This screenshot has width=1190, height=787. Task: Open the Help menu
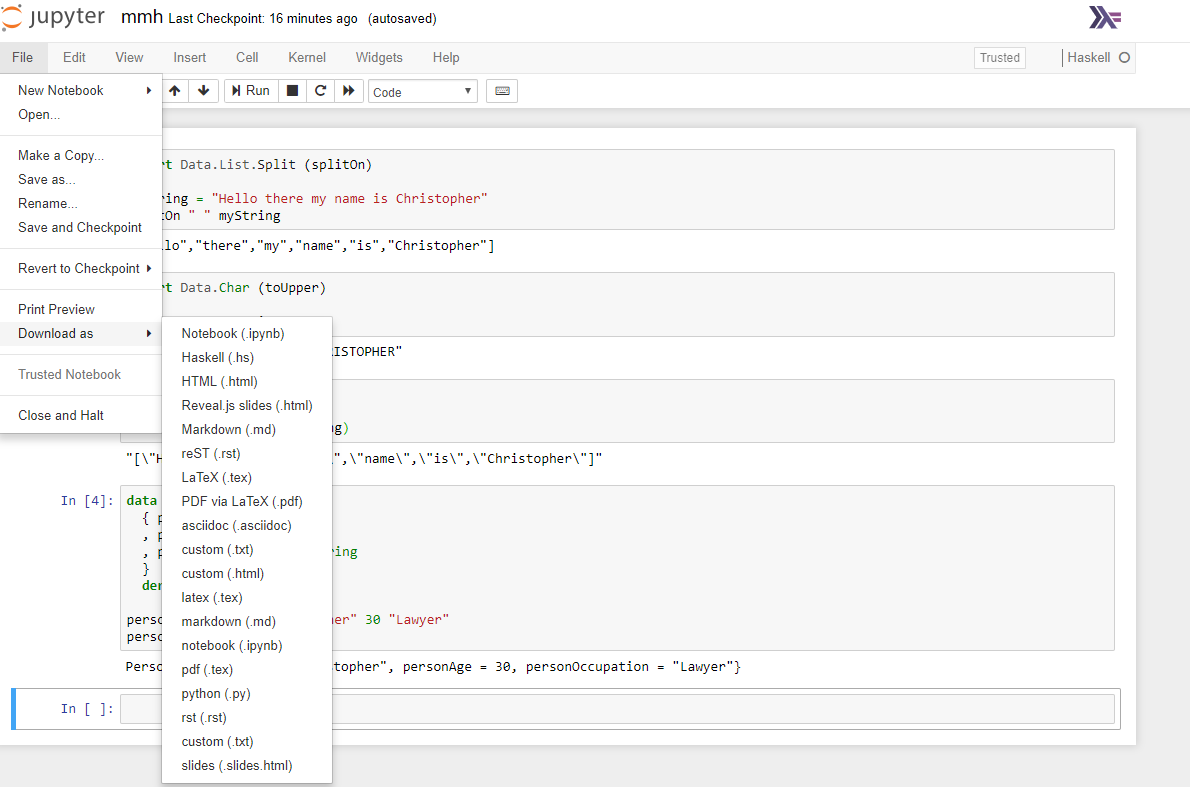click(446, 58)
